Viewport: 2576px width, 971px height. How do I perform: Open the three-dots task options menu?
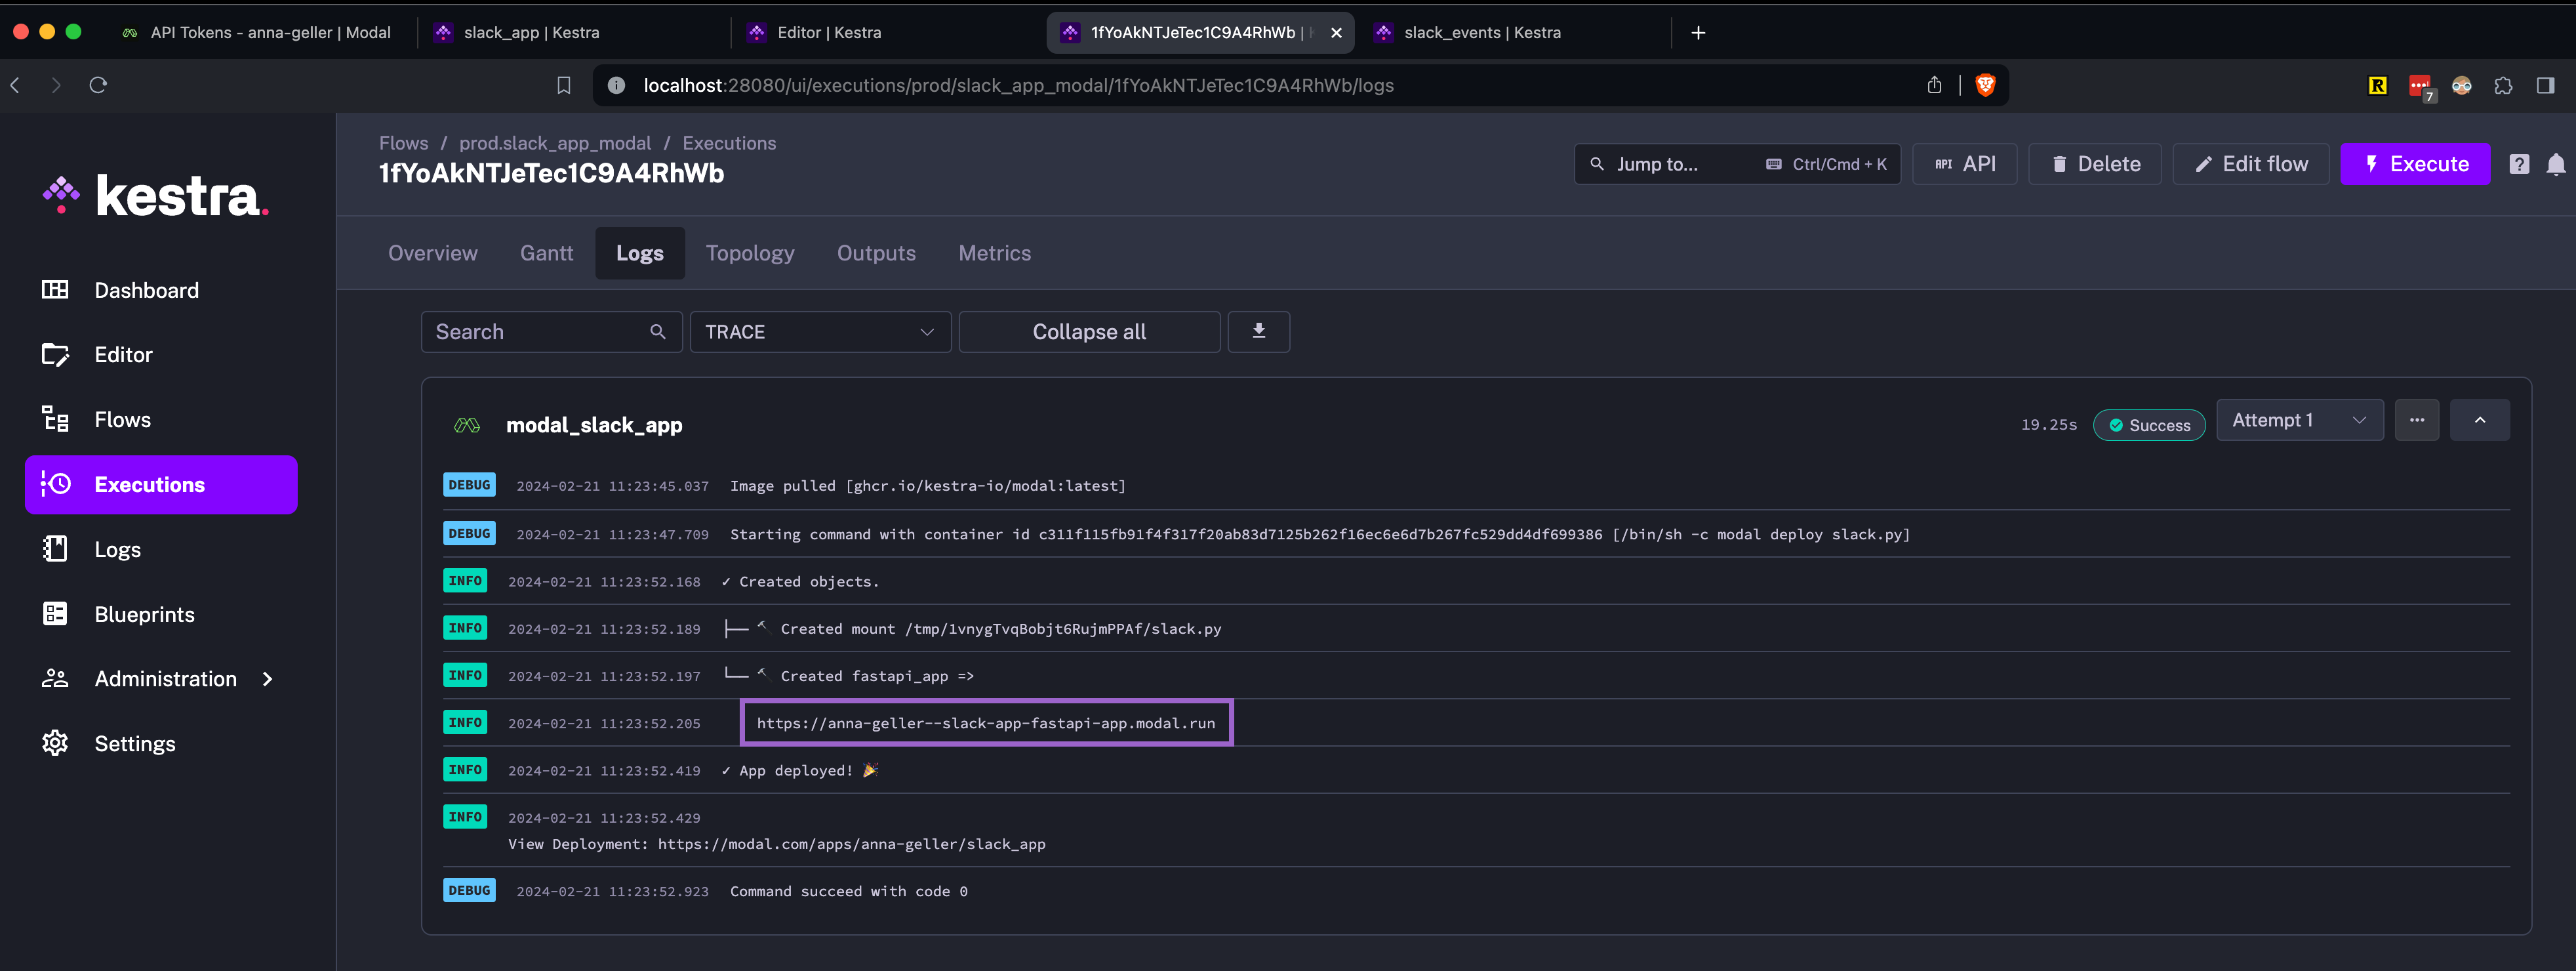(x=2416, y=420)
